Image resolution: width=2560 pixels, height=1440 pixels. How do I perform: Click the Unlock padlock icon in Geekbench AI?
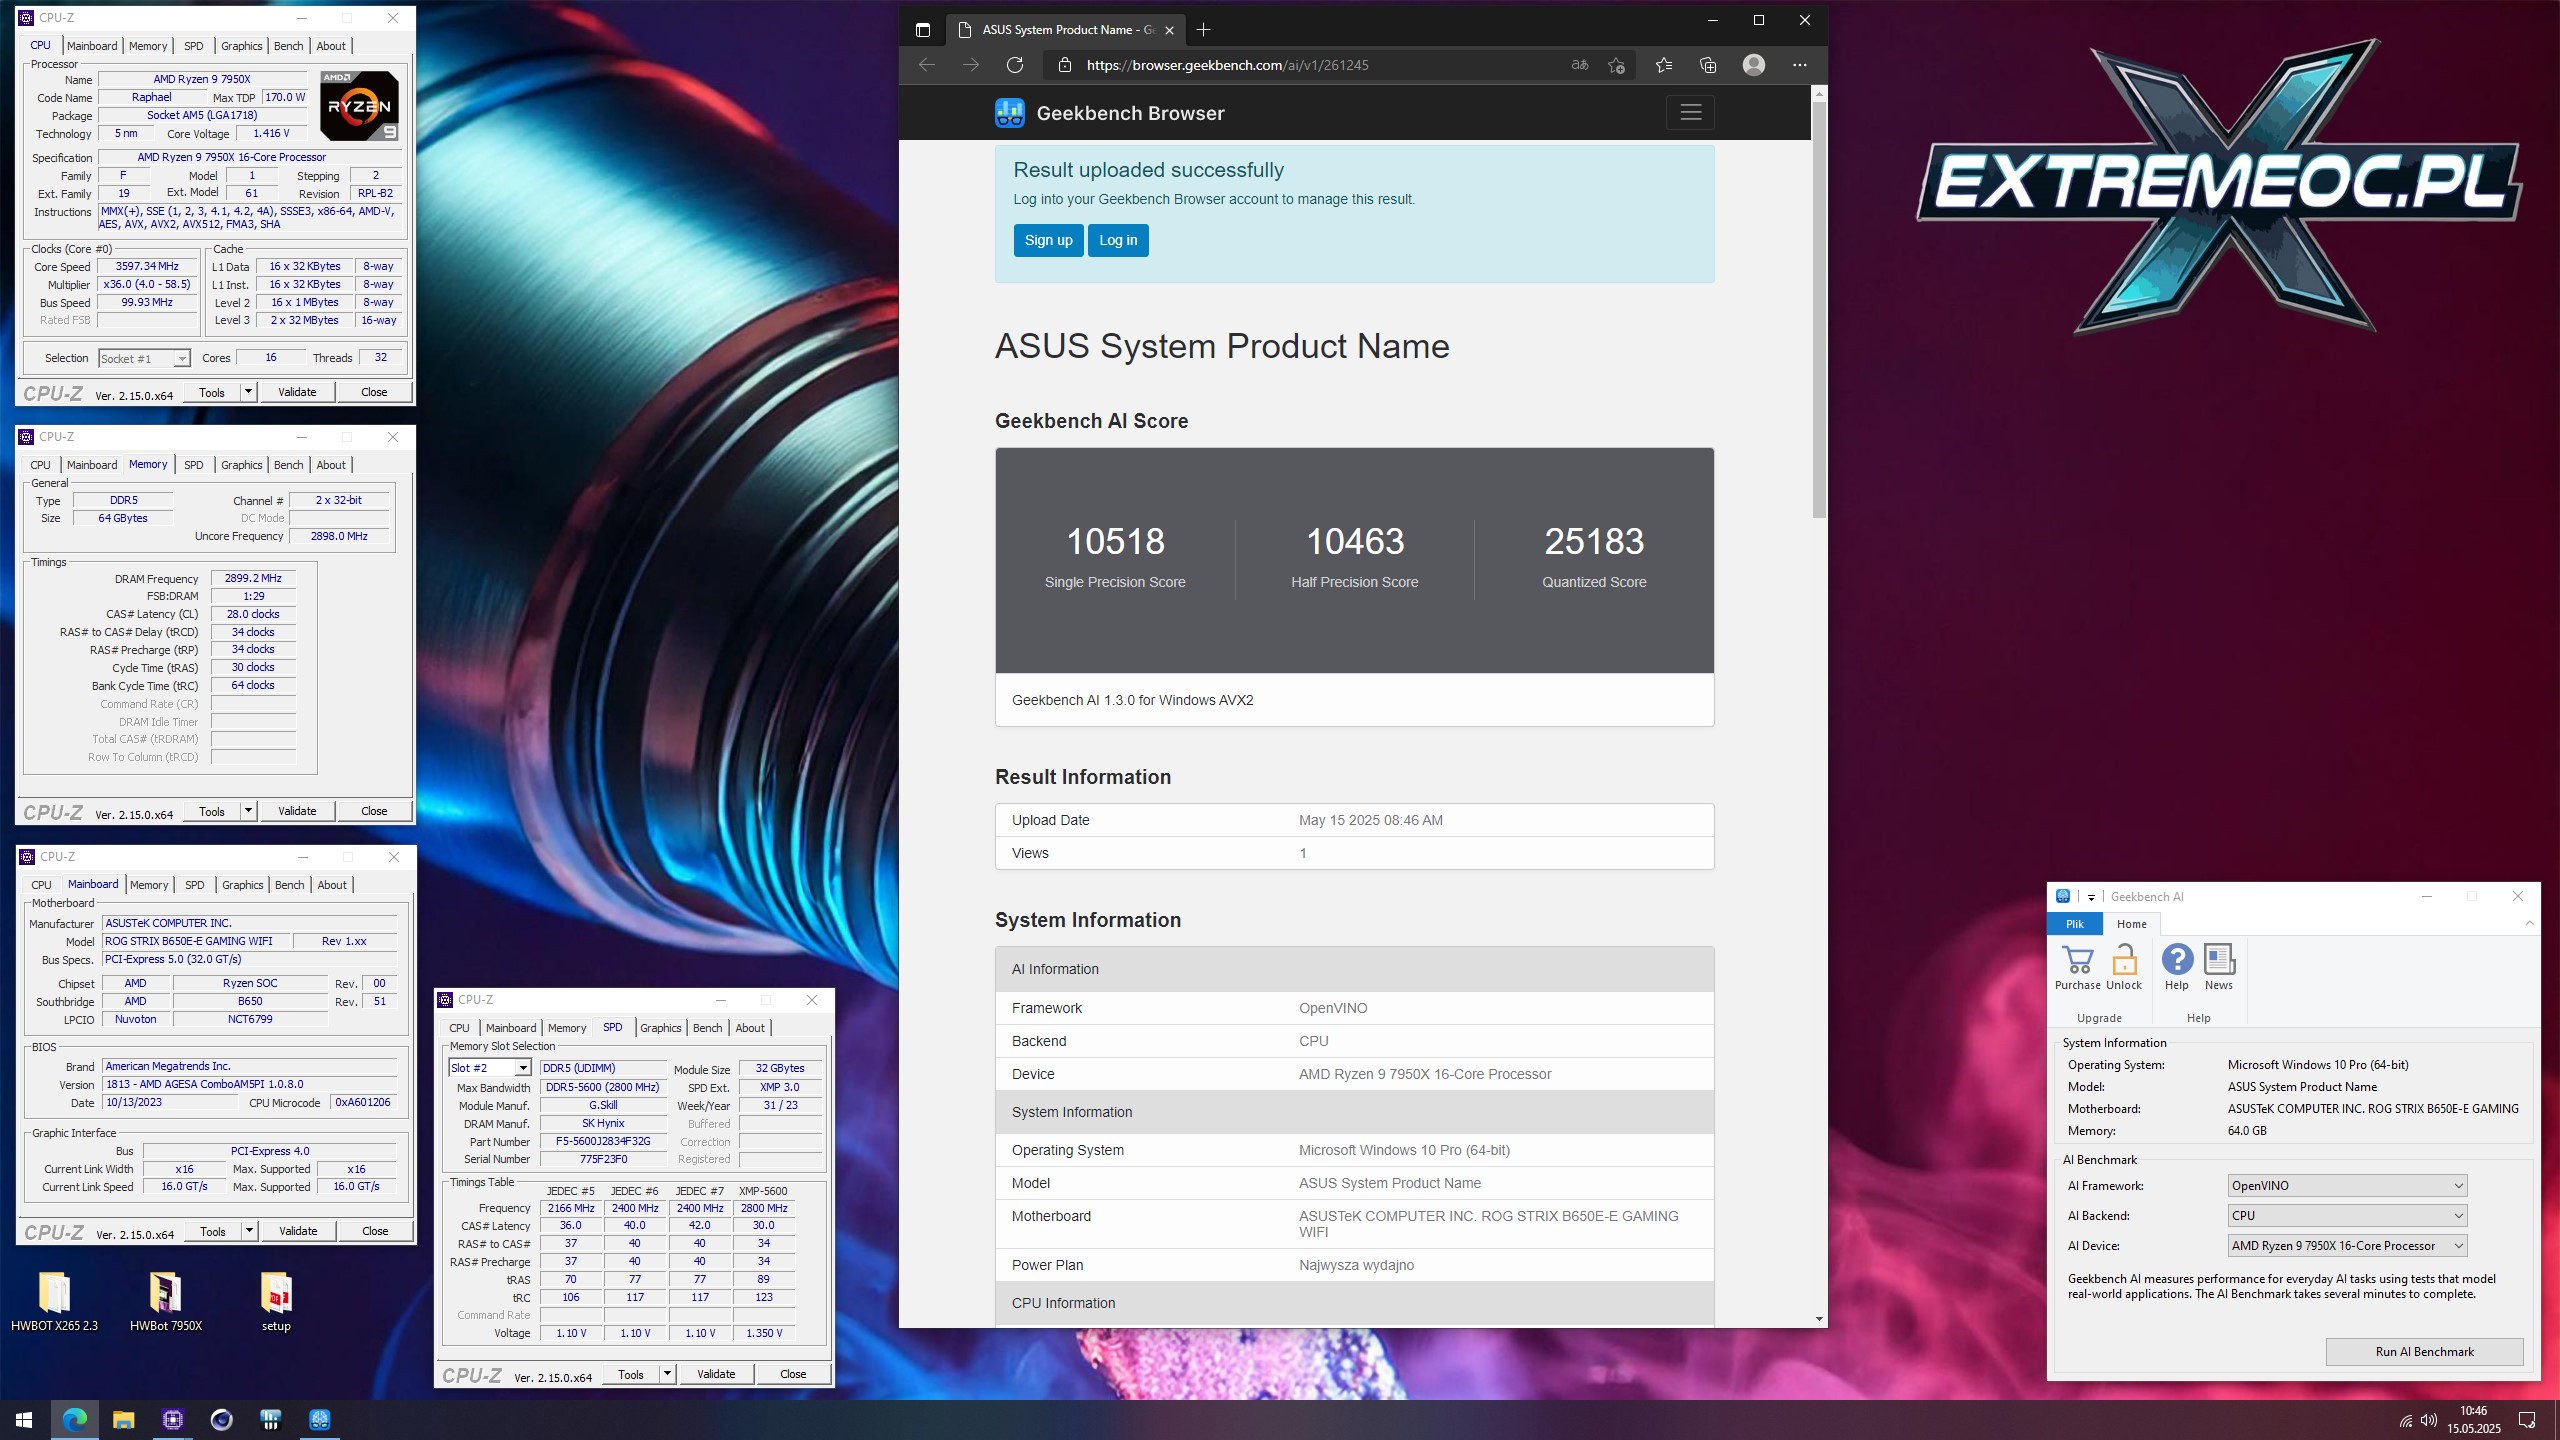click(x=2124, y=960)
